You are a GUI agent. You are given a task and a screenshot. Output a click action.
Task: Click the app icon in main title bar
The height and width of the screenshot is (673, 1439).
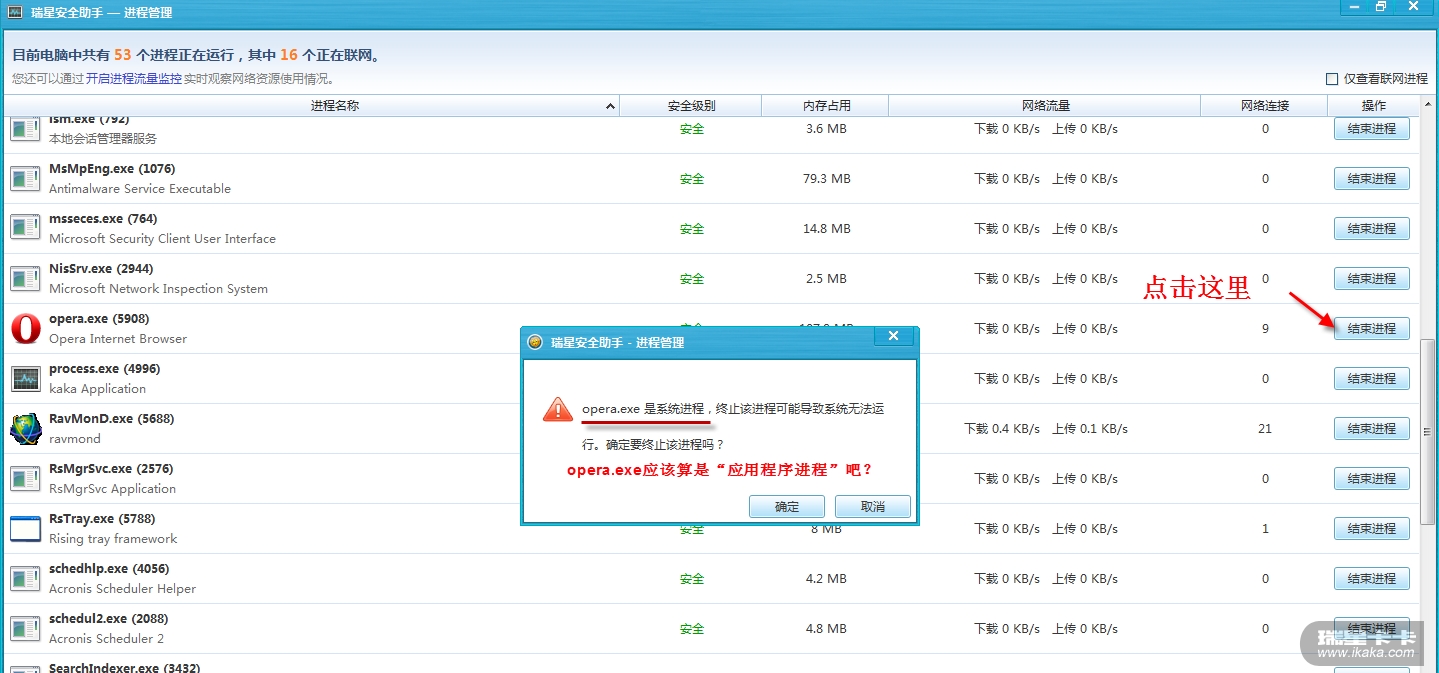click(14, 12)
